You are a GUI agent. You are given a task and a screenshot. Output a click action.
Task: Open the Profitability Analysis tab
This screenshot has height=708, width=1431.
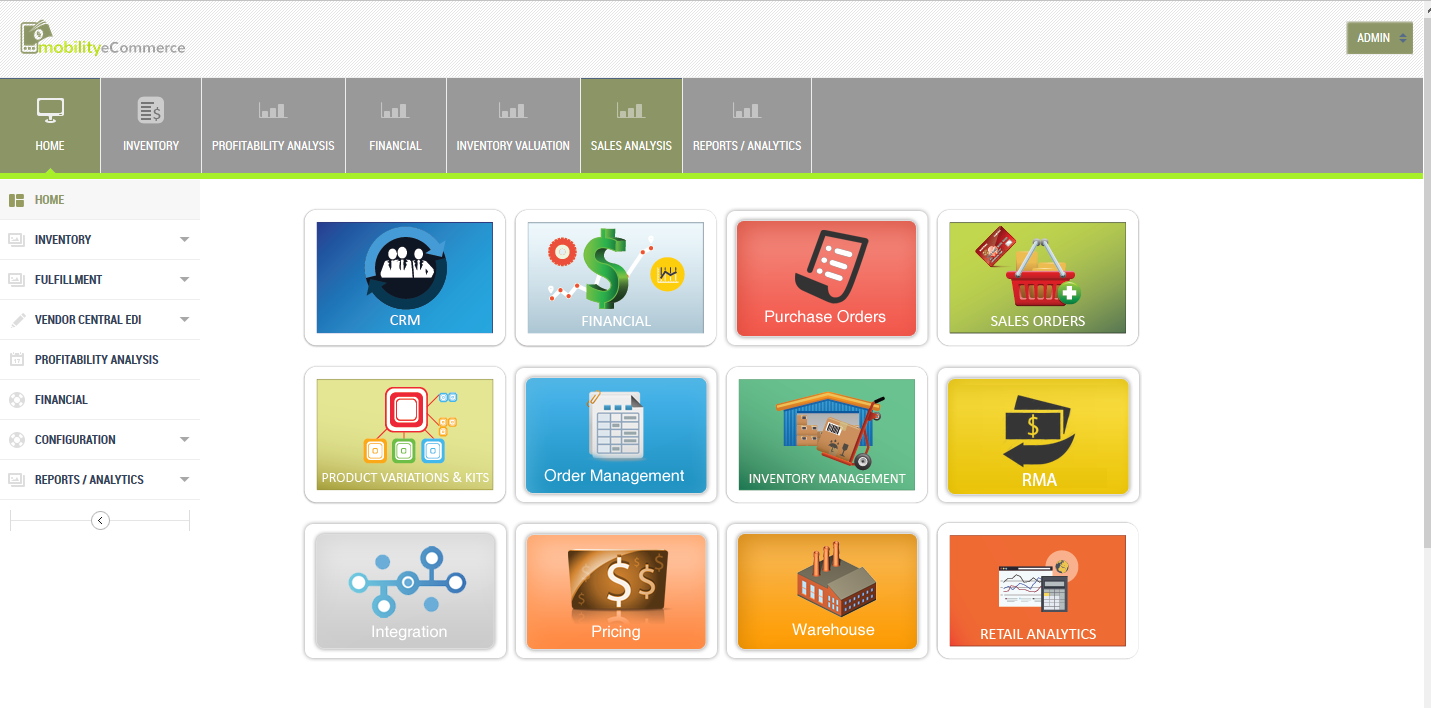click(273, 125)
